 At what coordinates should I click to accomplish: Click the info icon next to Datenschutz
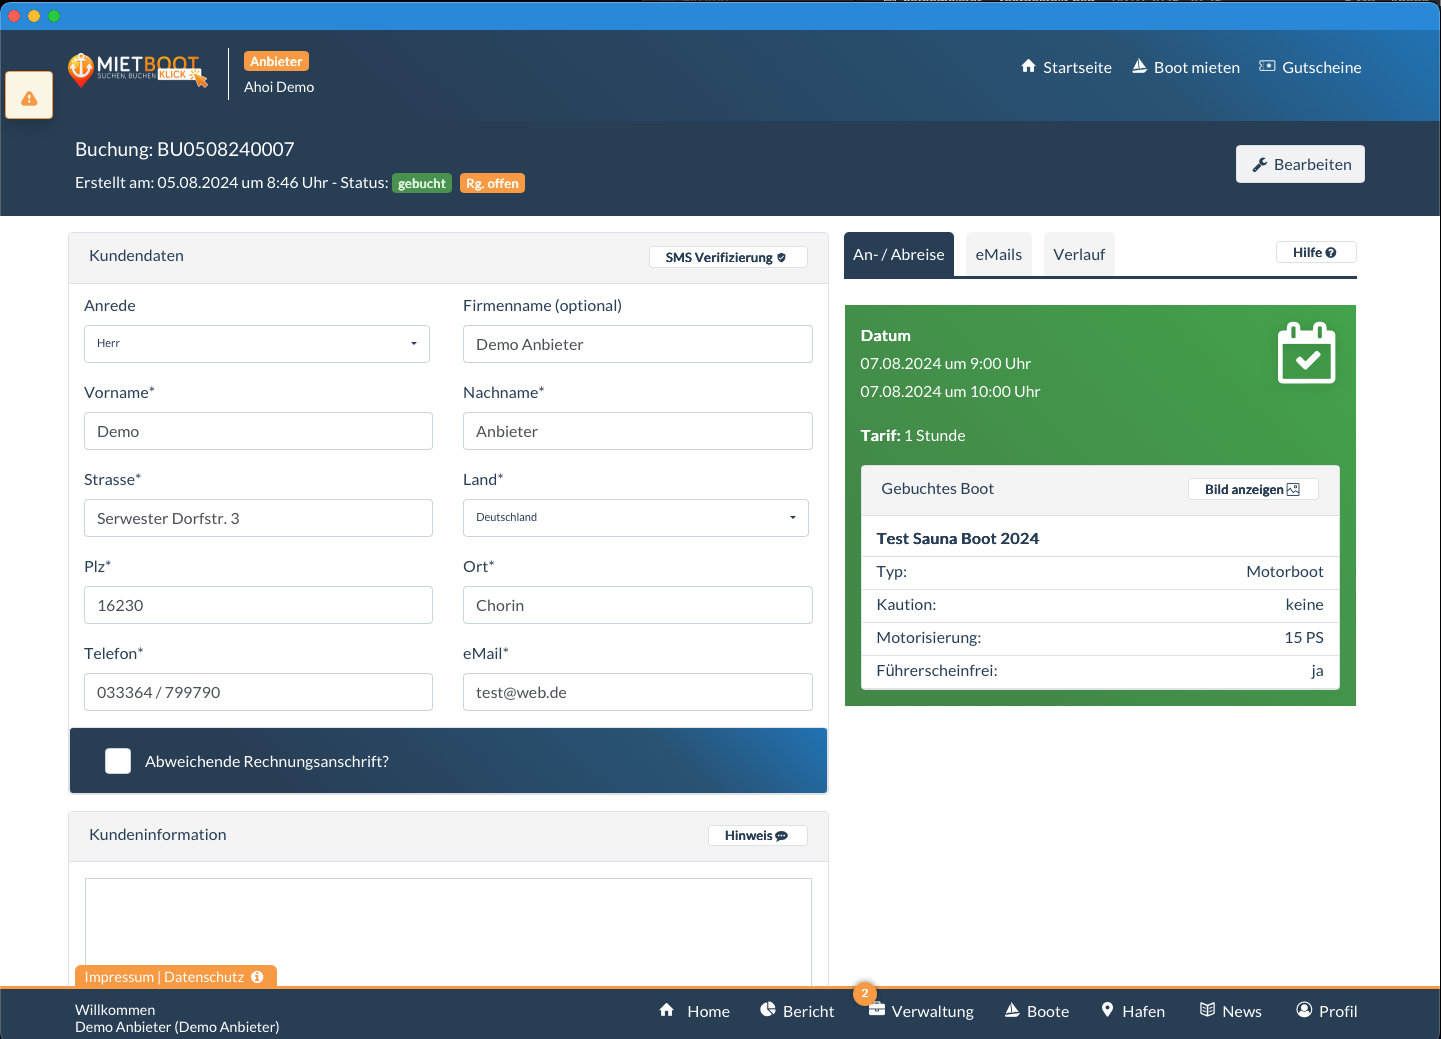[x=257, y=977]
